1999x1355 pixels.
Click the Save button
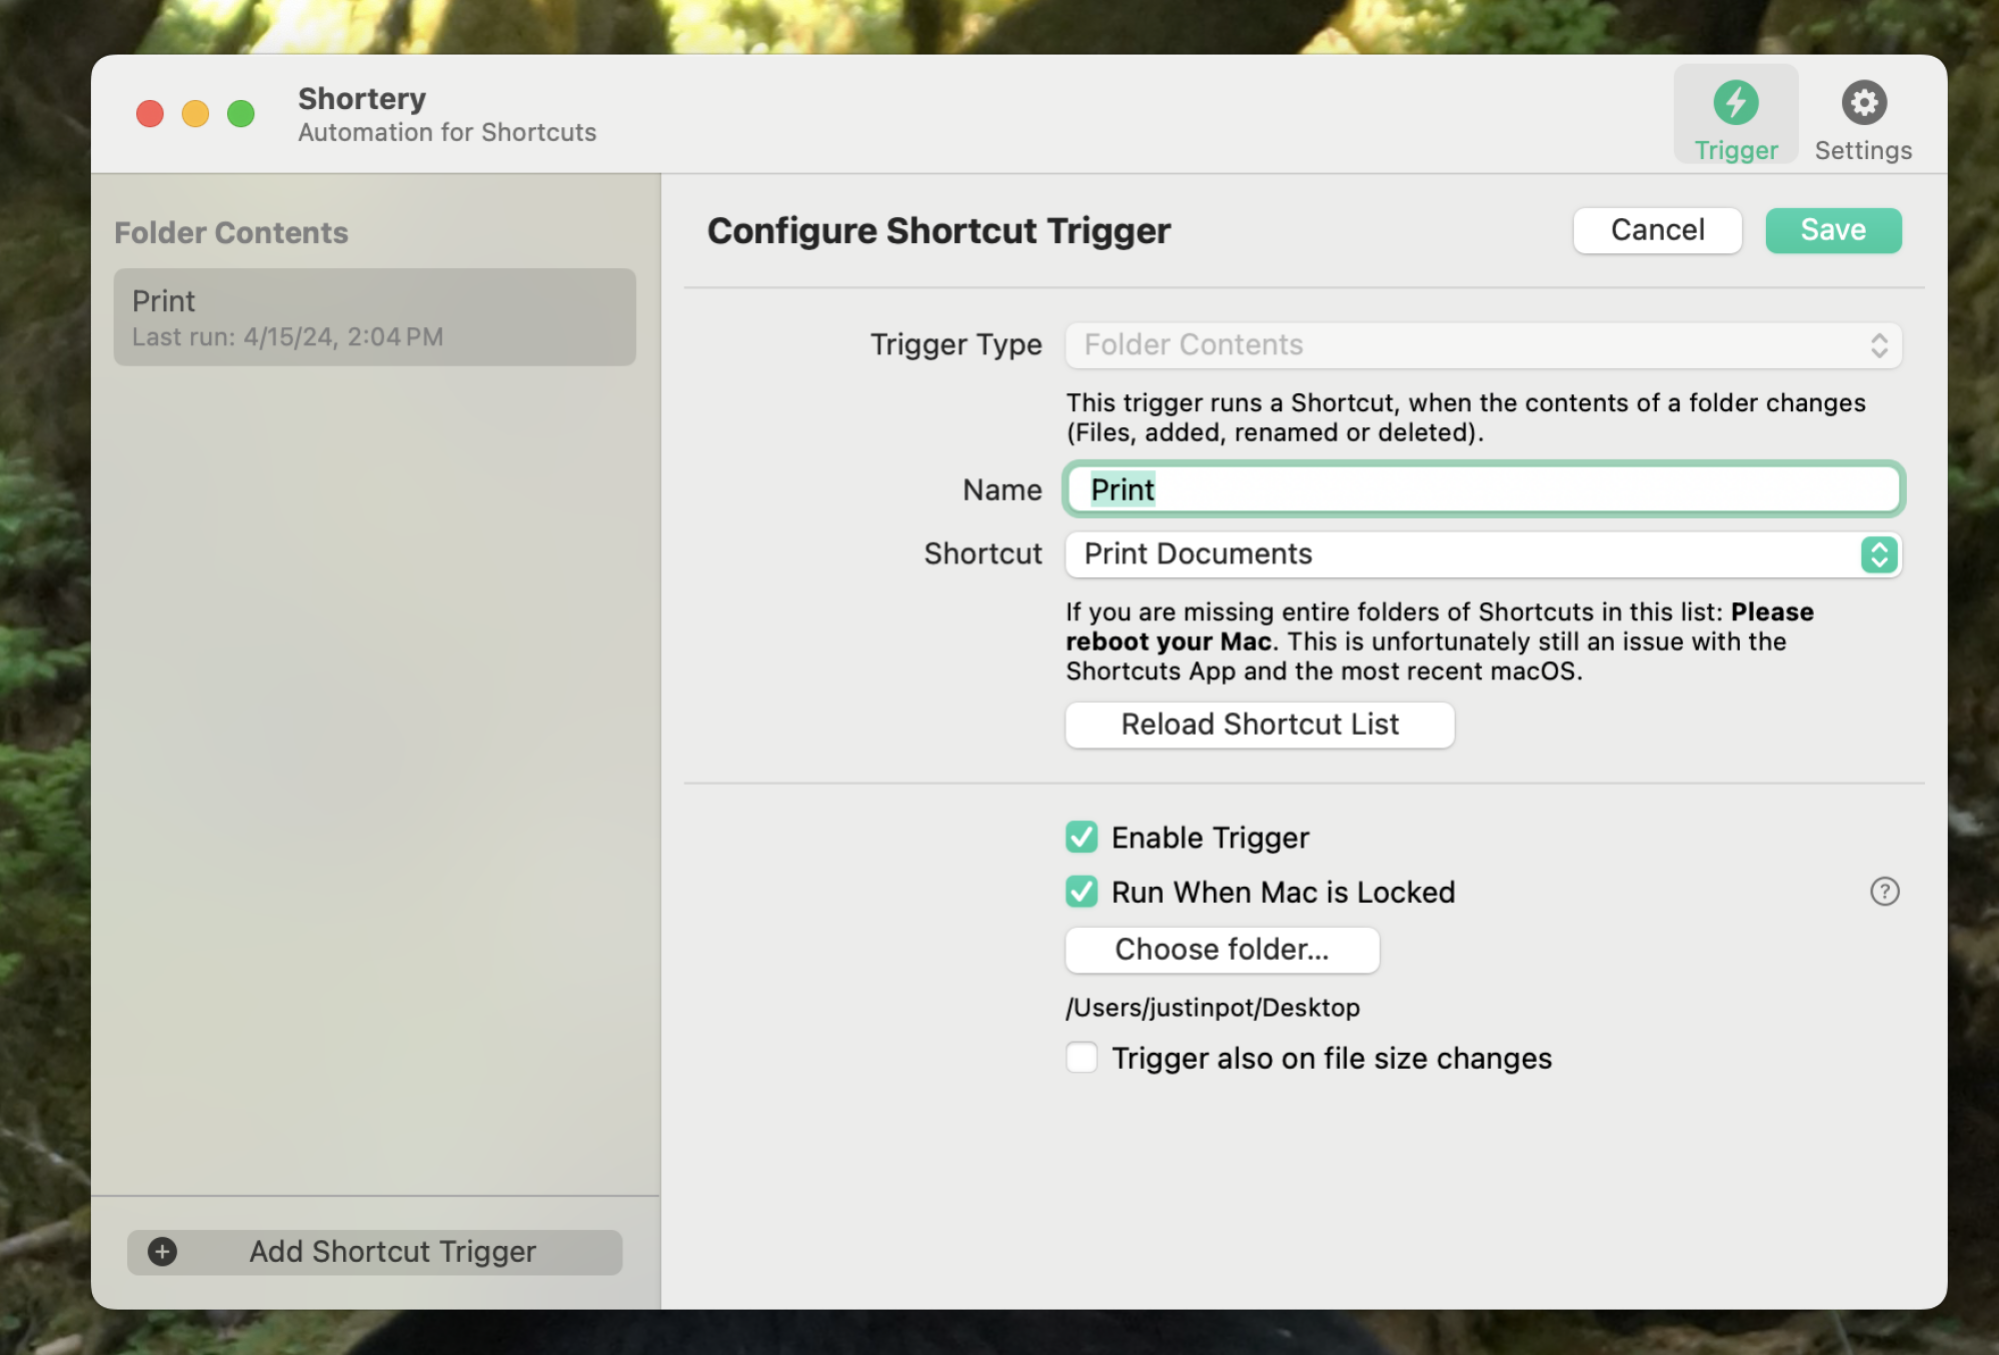point(1834,228)
